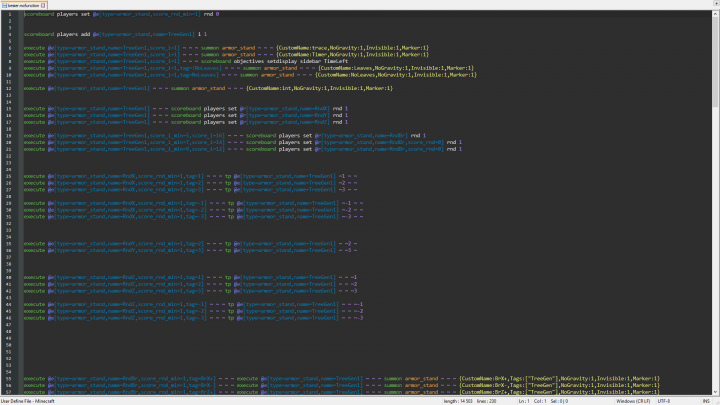Click line number 12 in the gutter

point(9,87)
